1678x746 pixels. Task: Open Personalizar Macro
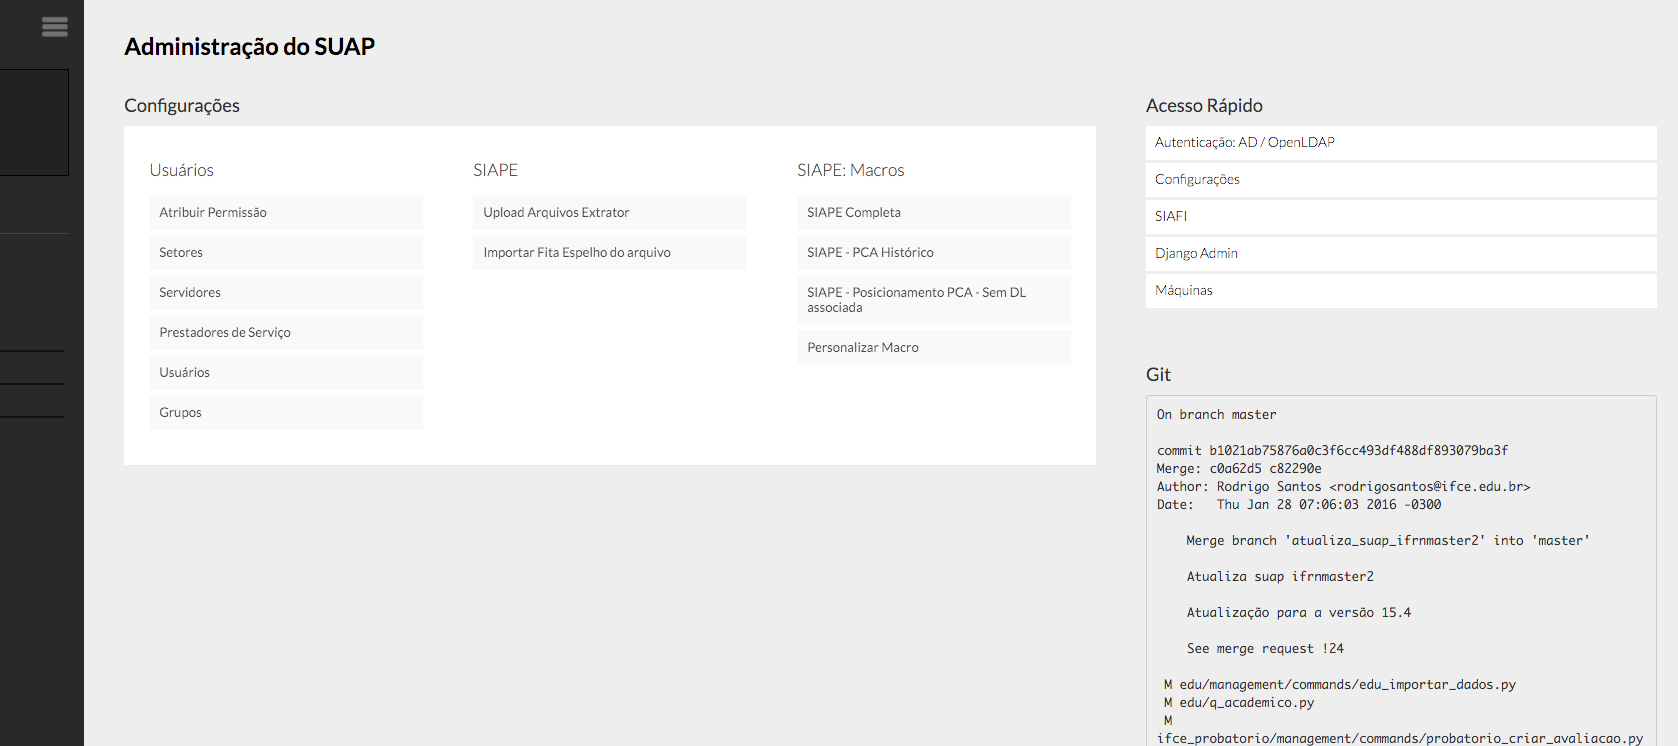(934, 347)
